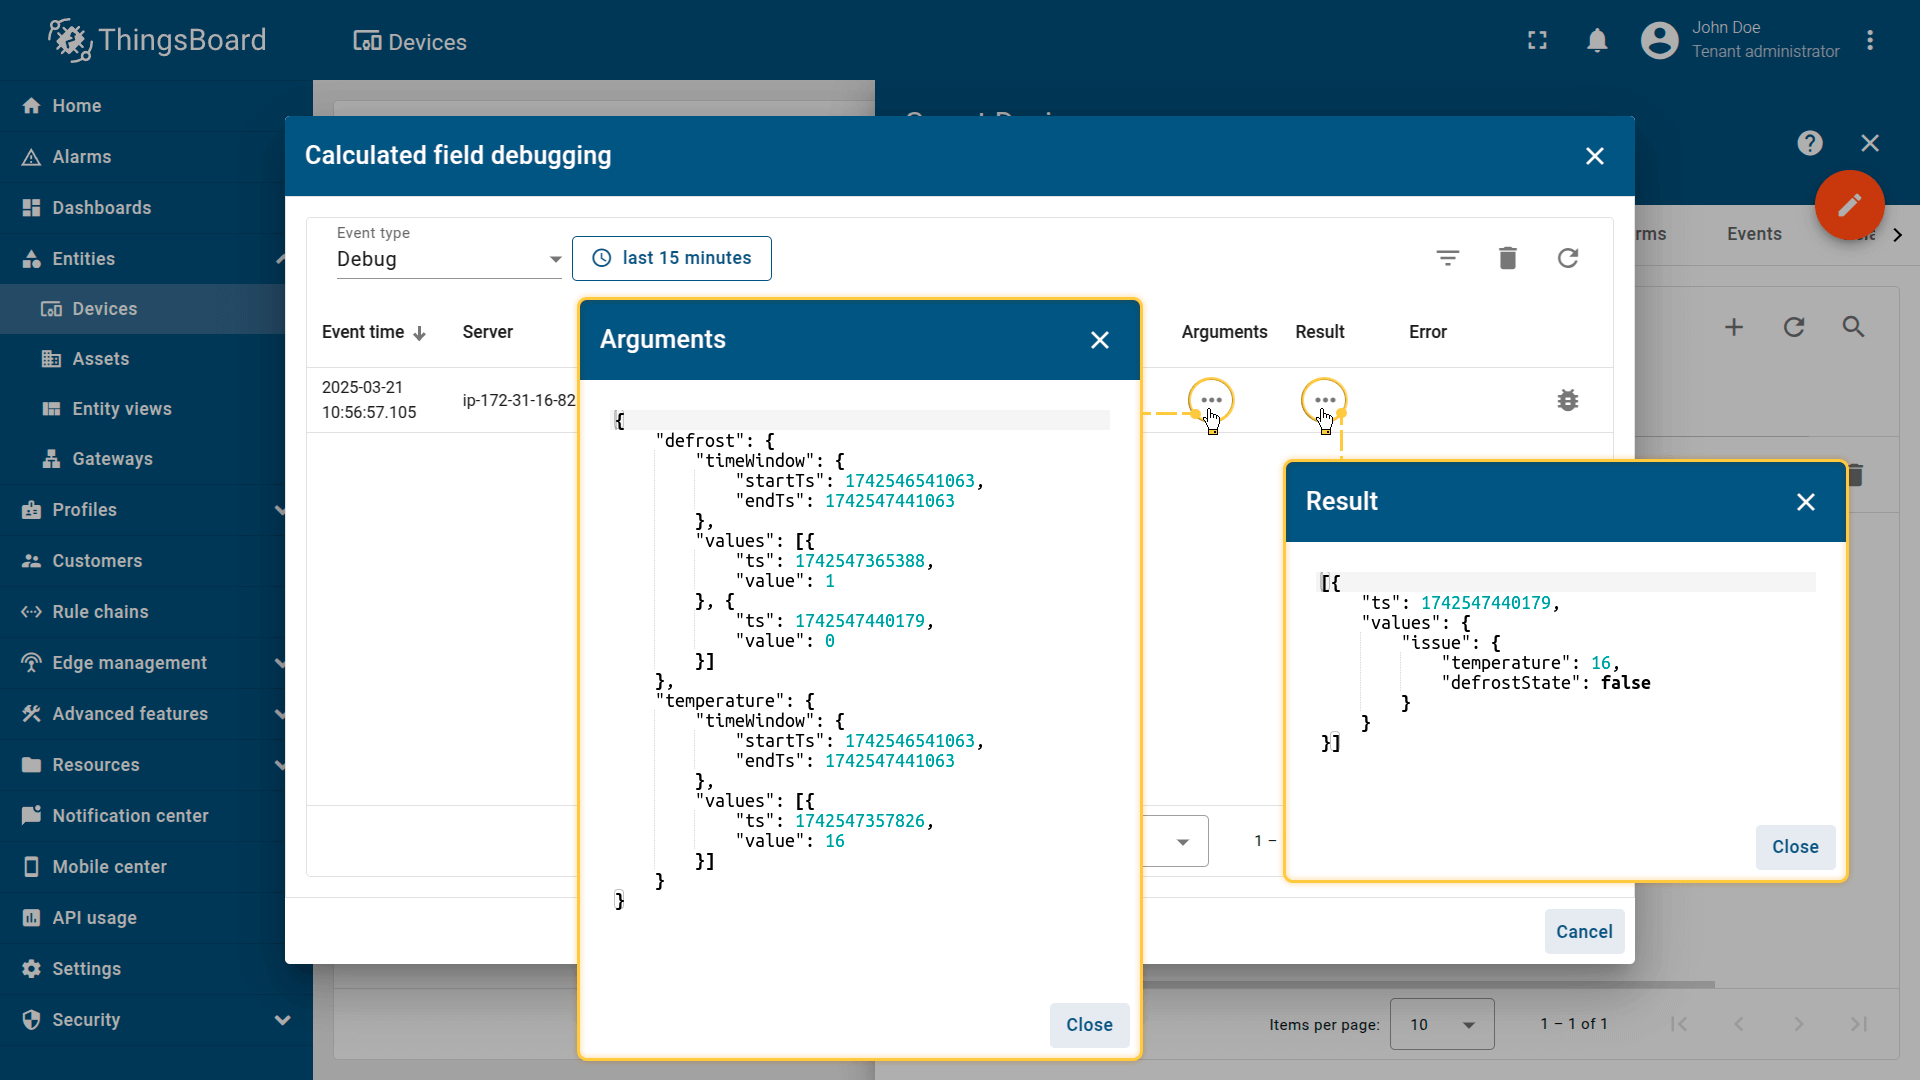Click Close in the Arguments popup
This screenshot has width=1920, height=1080.
1089,1025
